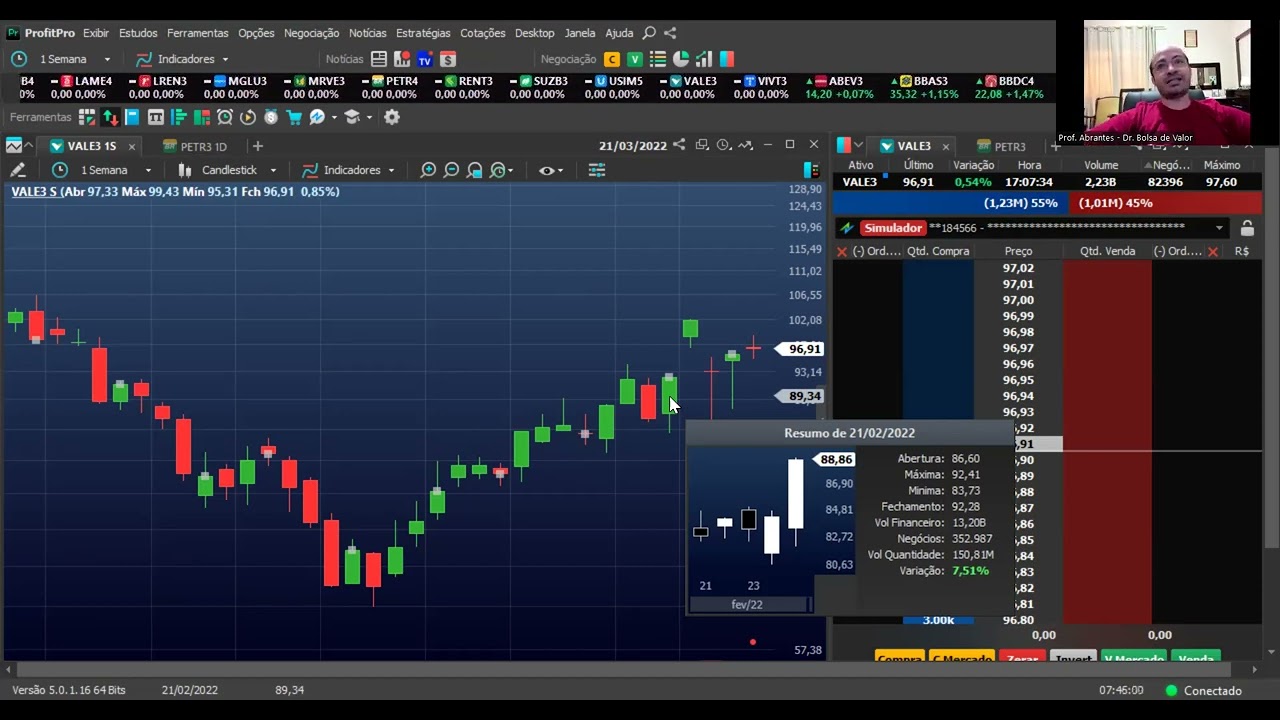Viewport: 1280px width, 720px height.
Task: Open the TV news icon
Action: [425, 59]
